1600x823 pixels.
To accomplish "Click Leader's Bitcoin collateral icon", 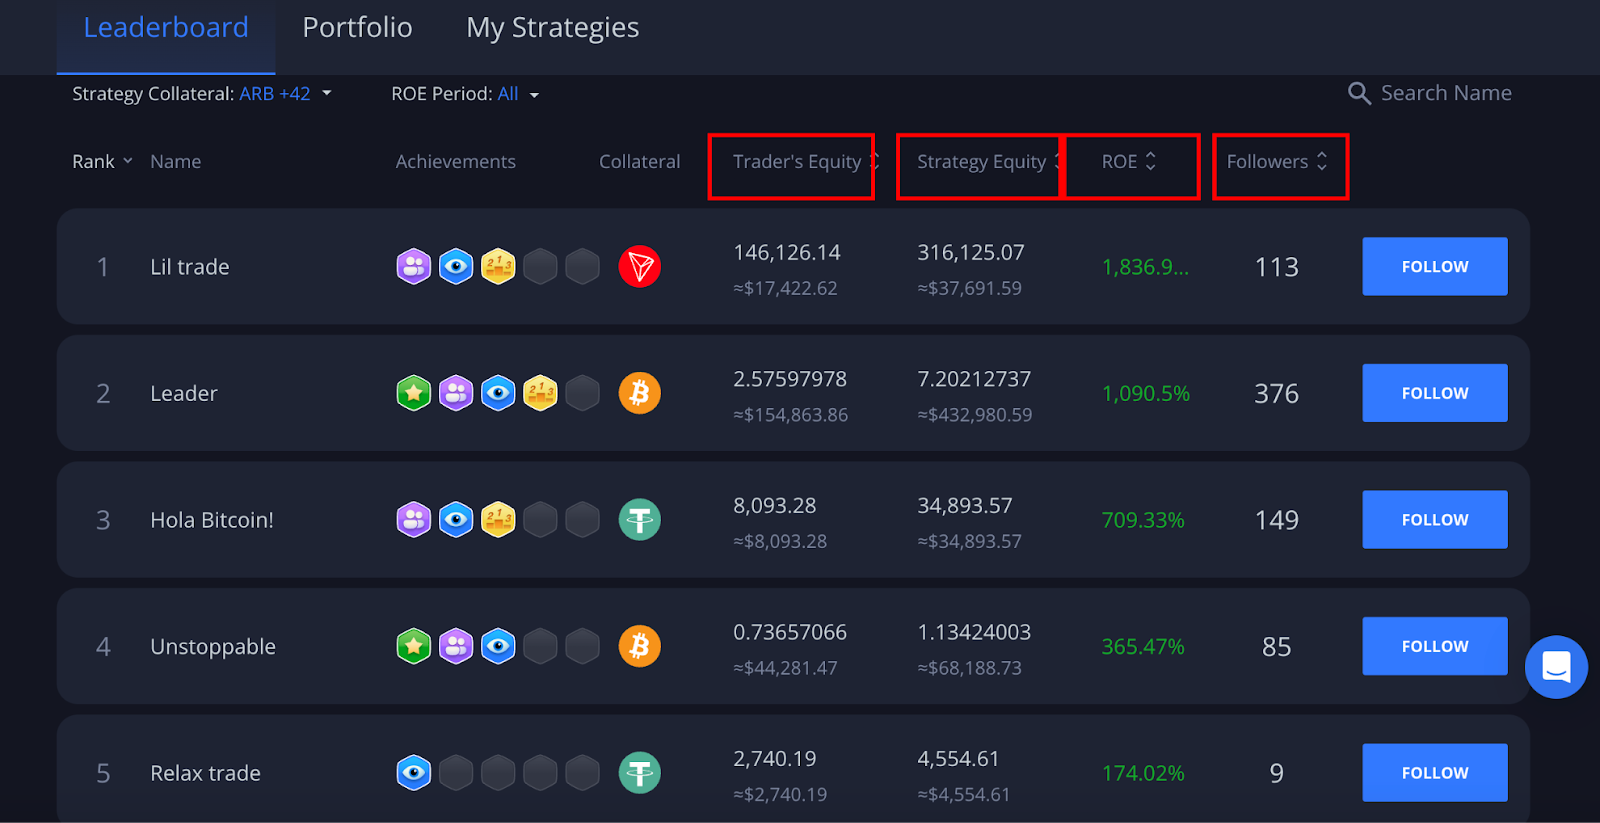I will click(x=640, y=393).
